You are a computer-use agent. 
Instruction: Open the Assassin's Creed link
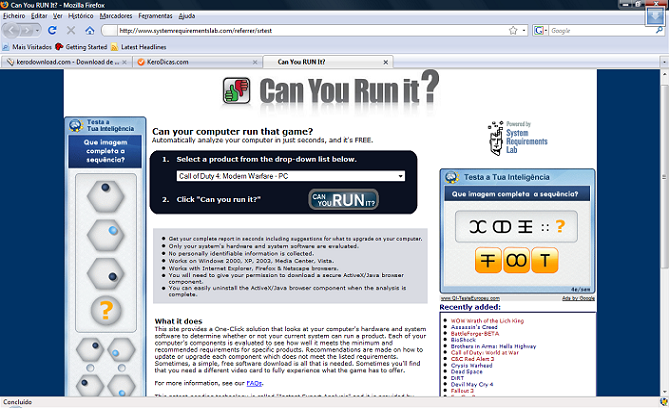474,327
